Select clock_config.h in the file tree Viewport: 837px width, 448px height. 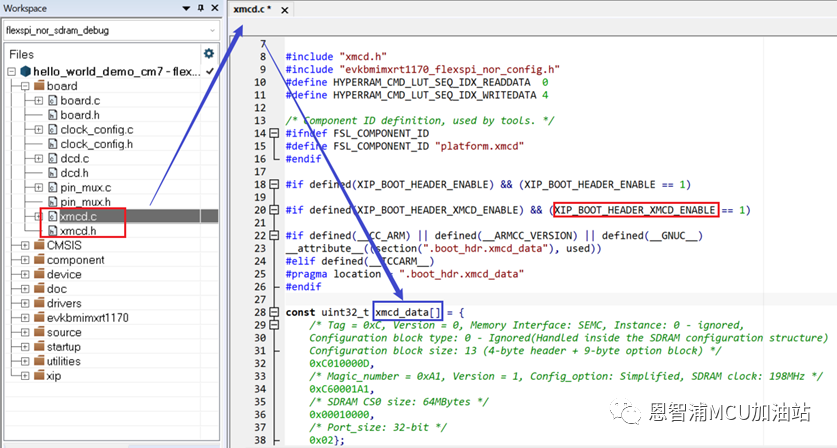click(x=97, y=144)
